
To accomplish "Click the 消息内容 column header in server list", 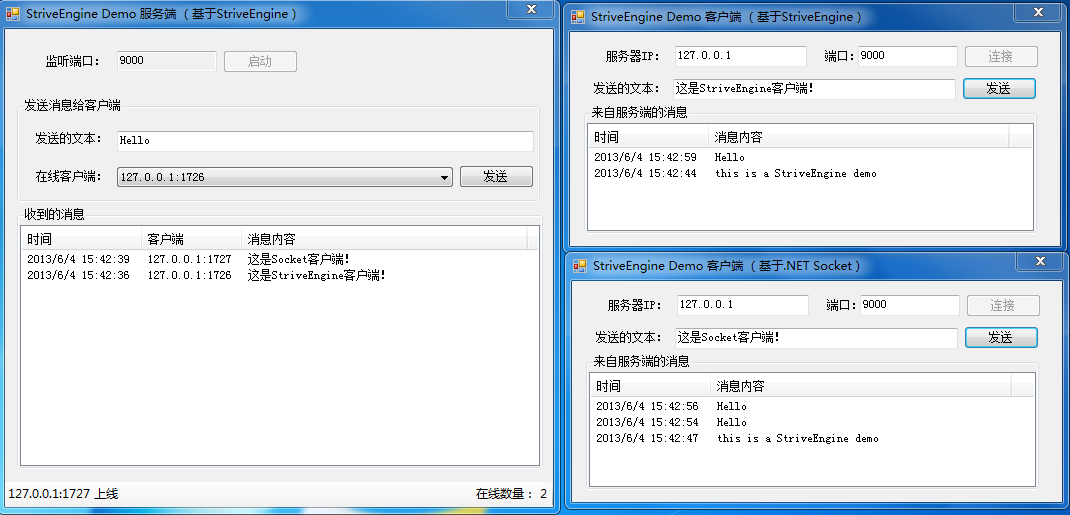I will [384, 239].
